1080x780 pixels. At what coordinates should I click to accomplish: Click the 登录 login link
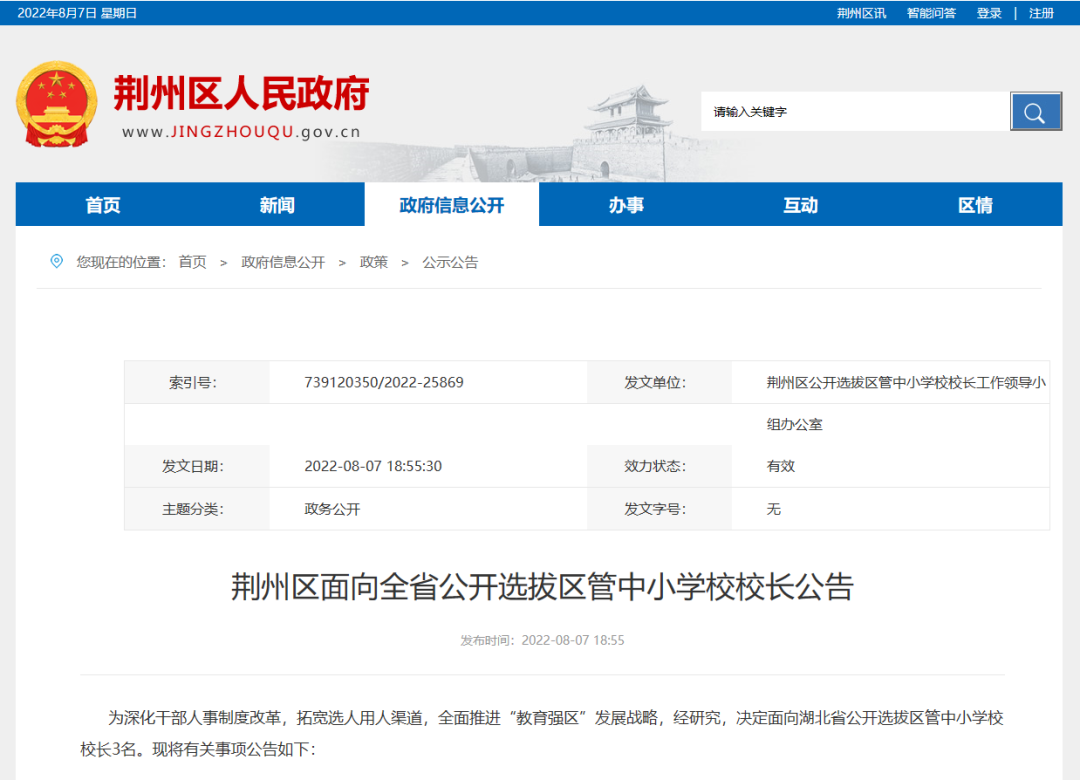(989, 13)
